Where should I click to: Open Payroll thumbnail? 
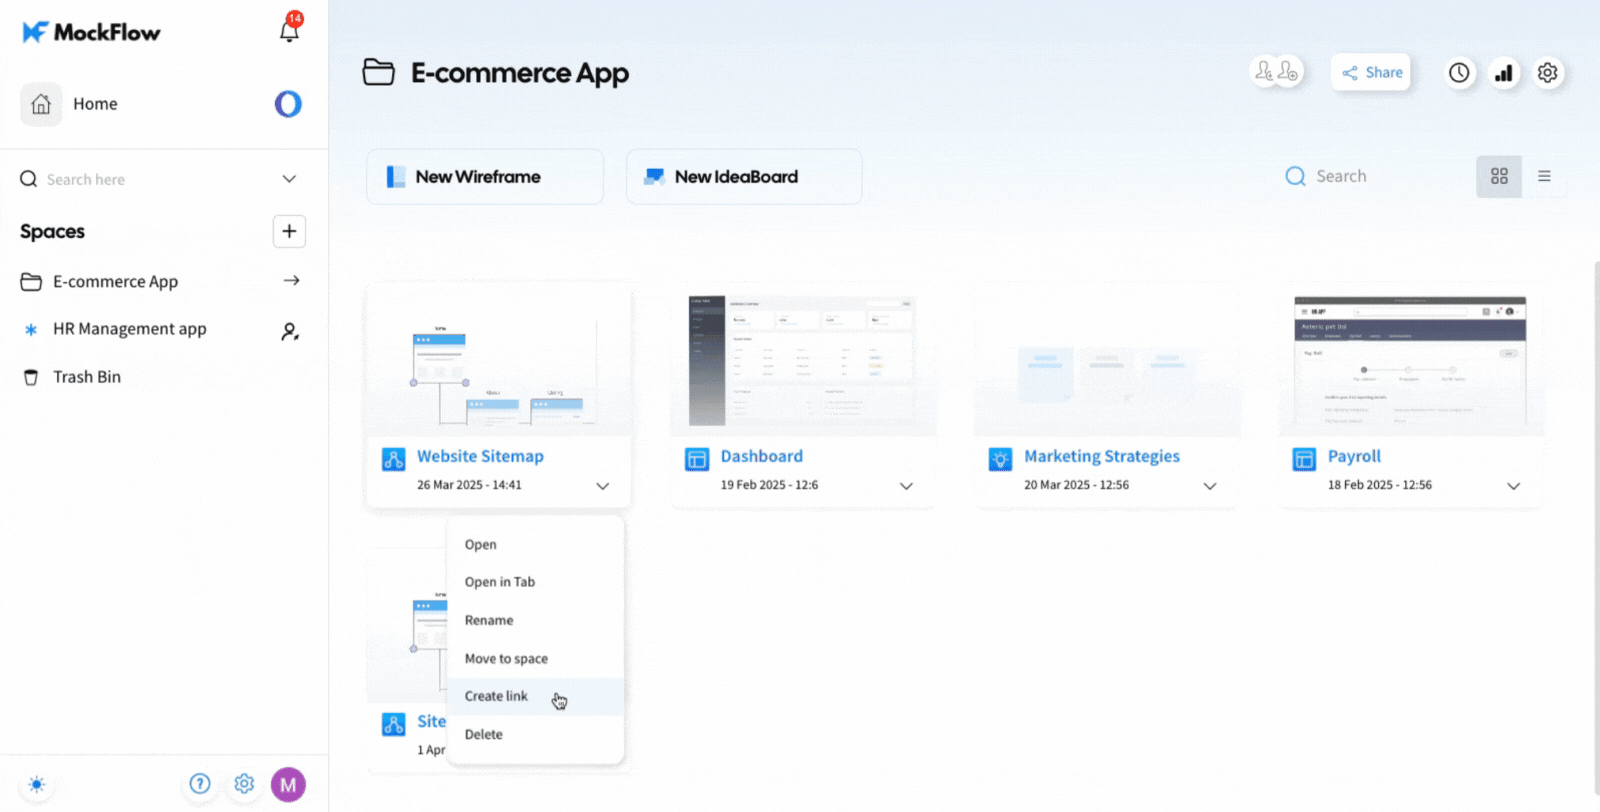(1410, 360)
